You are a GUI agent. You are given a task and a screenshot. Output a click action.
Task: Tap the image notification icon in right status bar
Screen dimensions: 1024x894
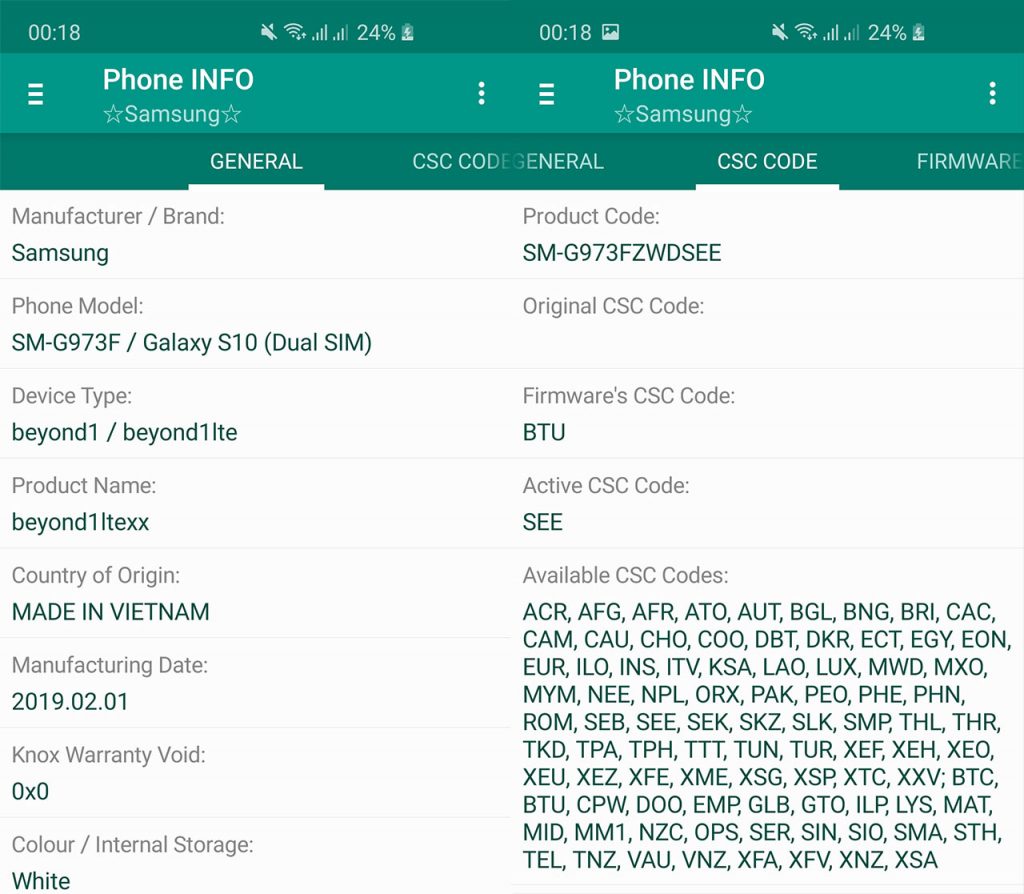click(610, 32)
